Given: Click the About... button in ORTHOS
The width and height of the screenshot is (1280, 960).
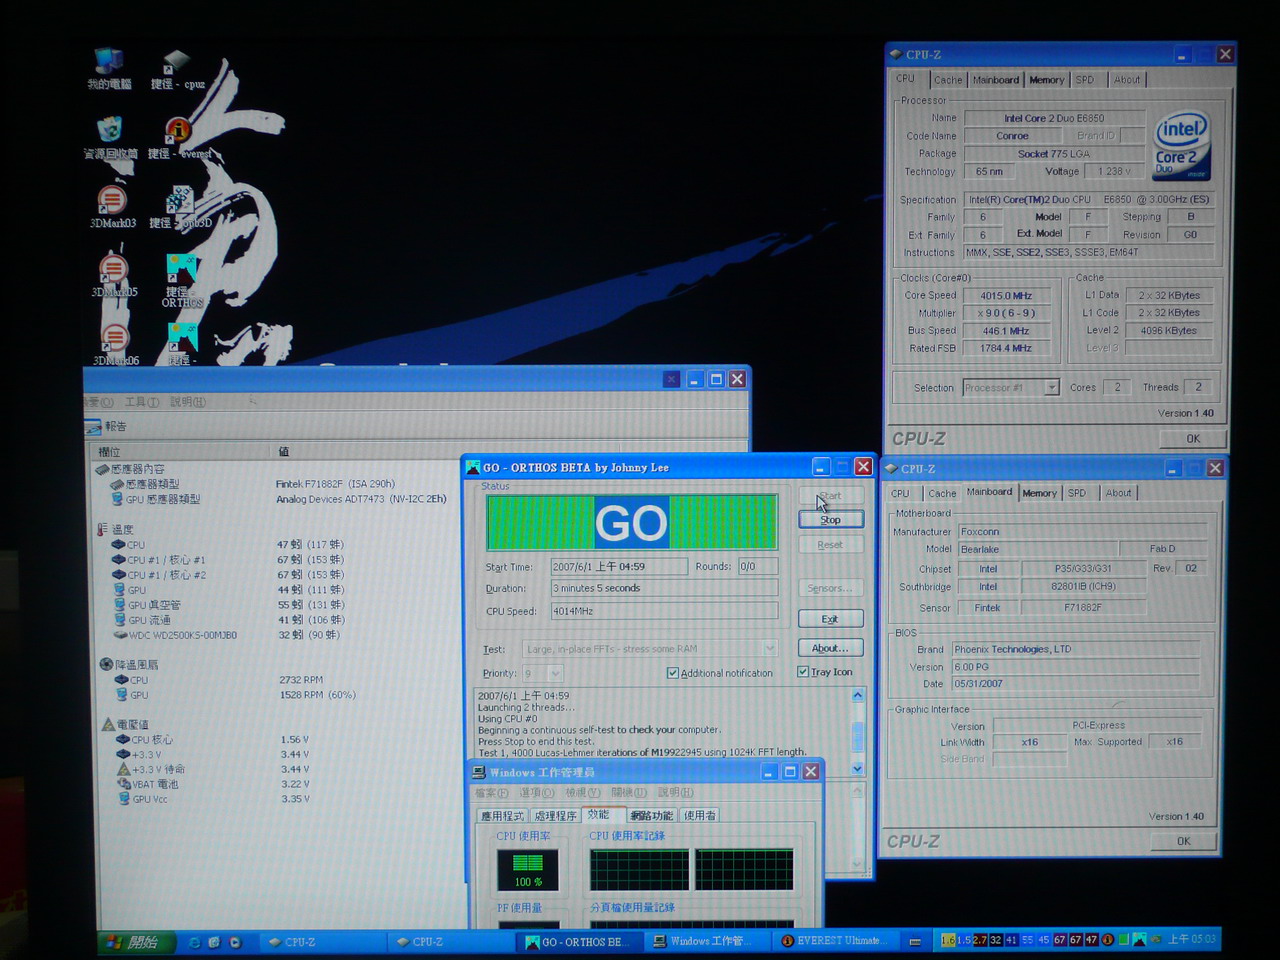Looking at the screenshot, I should click(830, 648).
